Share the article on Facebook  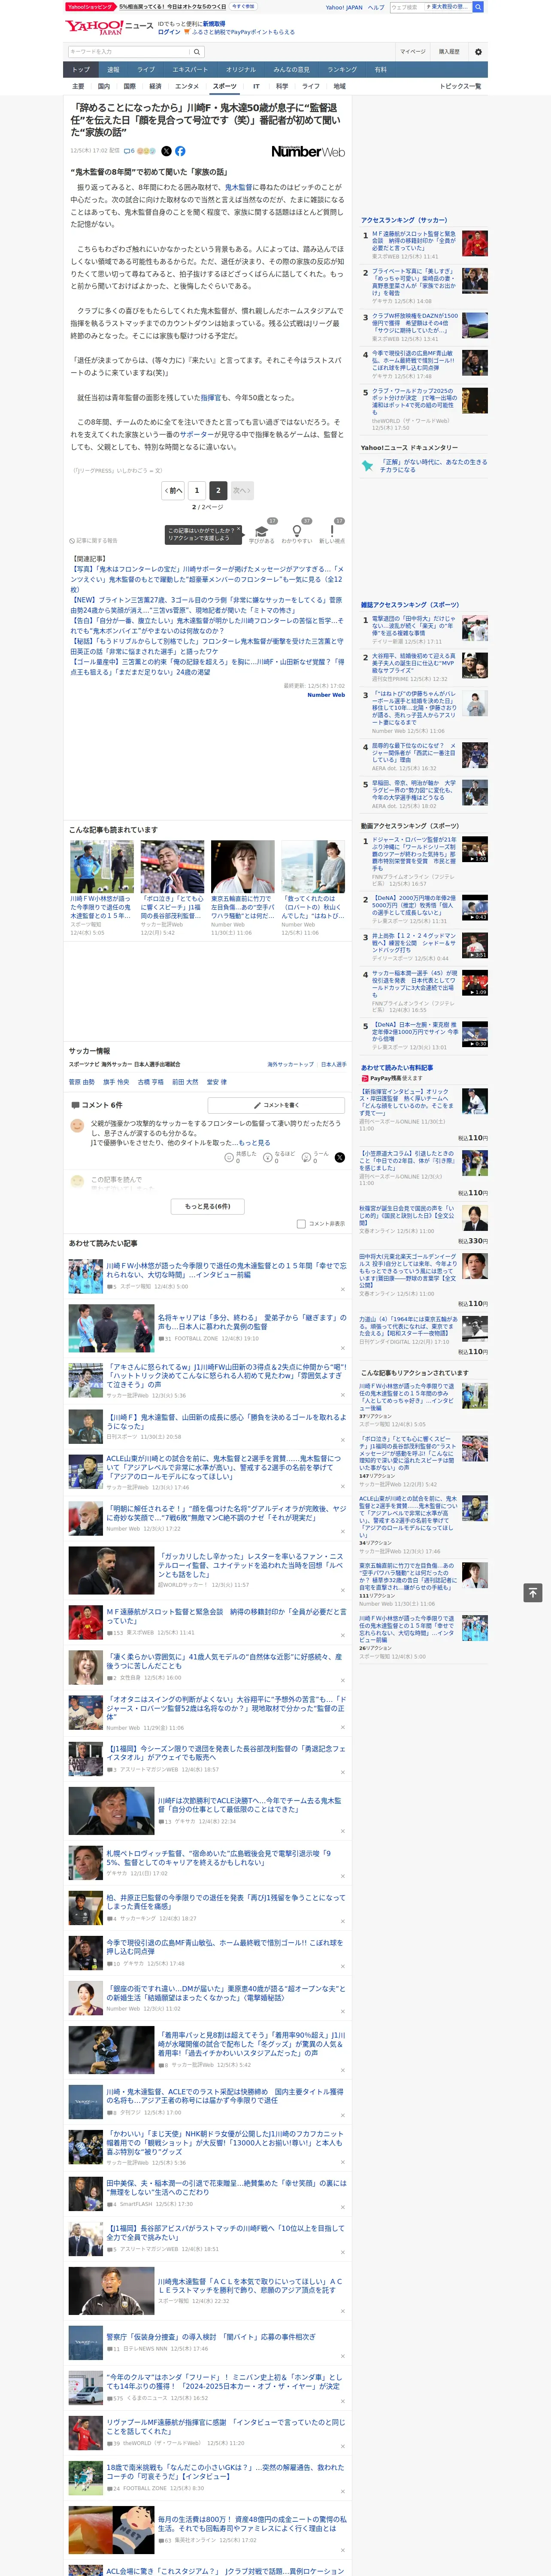pyautogui.click(x=180, y=151)
